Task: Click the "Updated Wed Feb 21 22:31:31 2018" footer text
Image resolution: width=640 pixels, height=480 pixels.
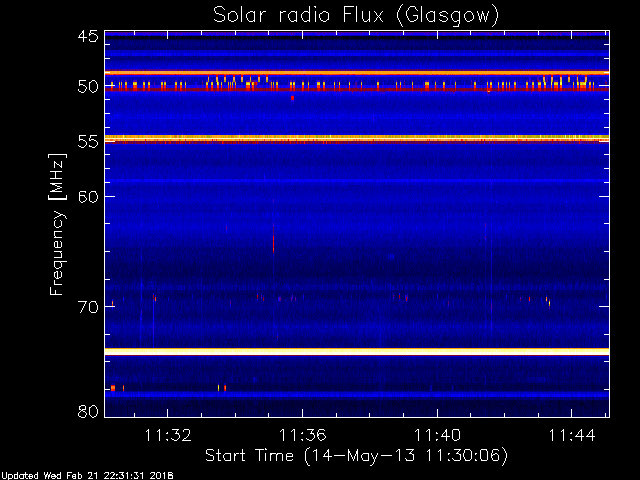Action: (87, 476)
